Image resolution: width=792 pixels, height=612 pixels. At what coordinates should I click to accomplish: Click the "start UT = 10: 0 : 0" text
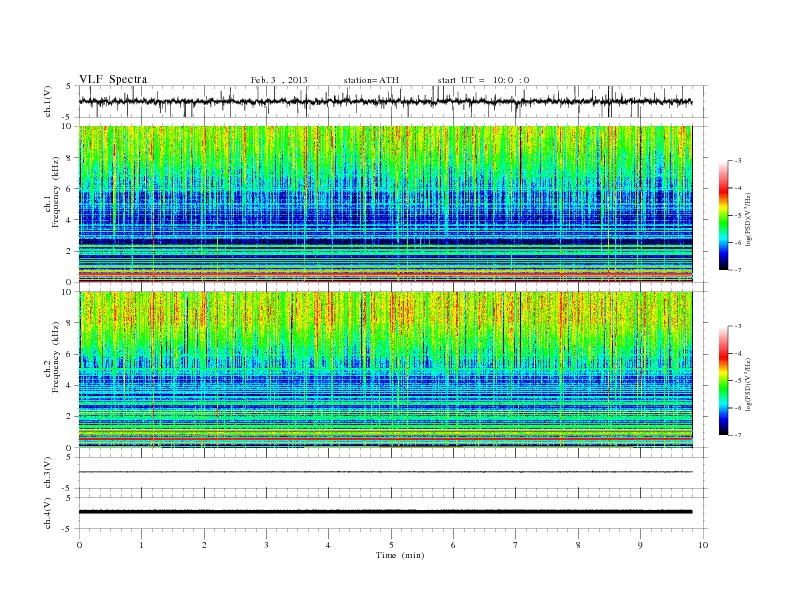[x=483, y=80]
